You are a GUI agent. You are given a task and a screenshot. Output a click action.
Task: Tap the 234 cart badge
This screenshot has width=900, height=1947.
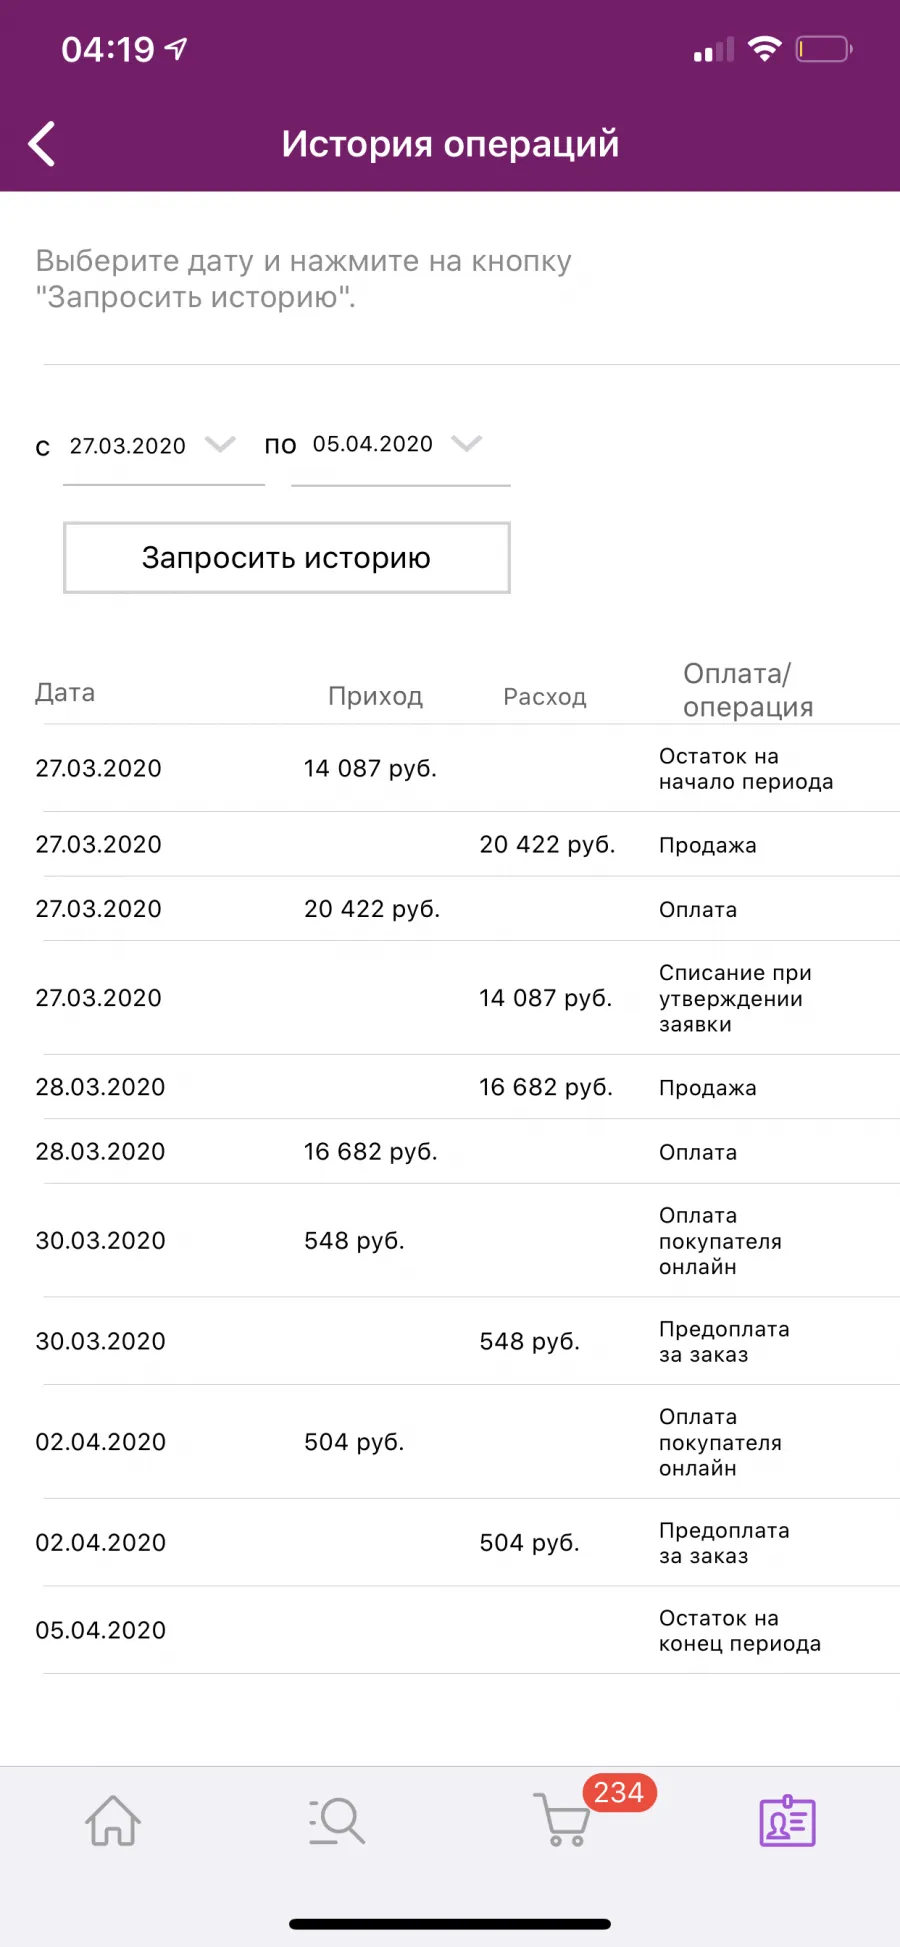click(x=619, y=1792)
